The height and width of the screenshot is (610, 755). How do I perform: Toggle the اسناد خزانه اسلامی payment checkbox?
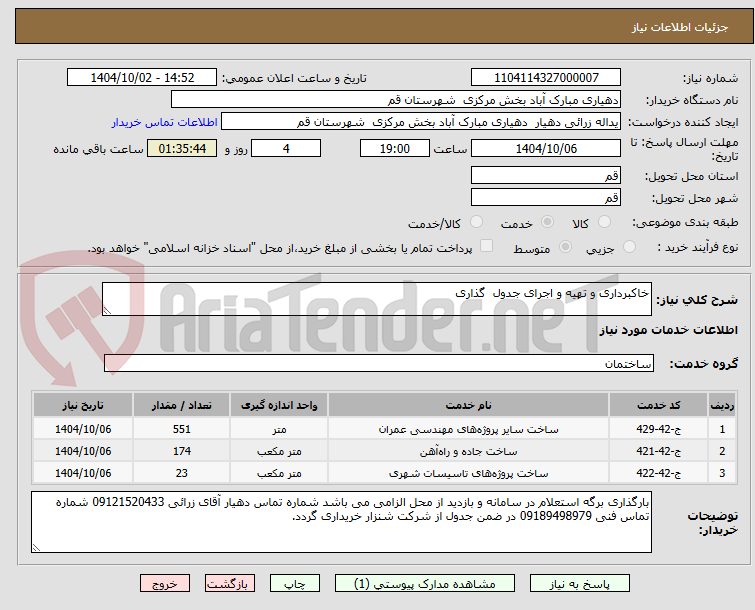487,246
